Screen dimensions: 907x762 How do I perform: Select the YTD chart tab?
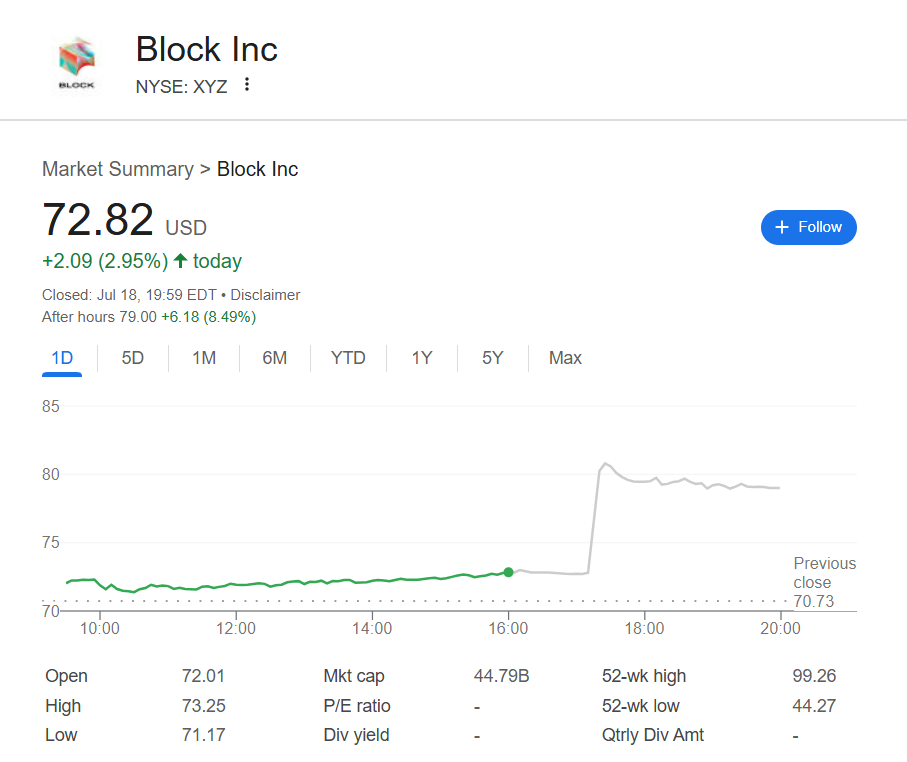(348, 358)
